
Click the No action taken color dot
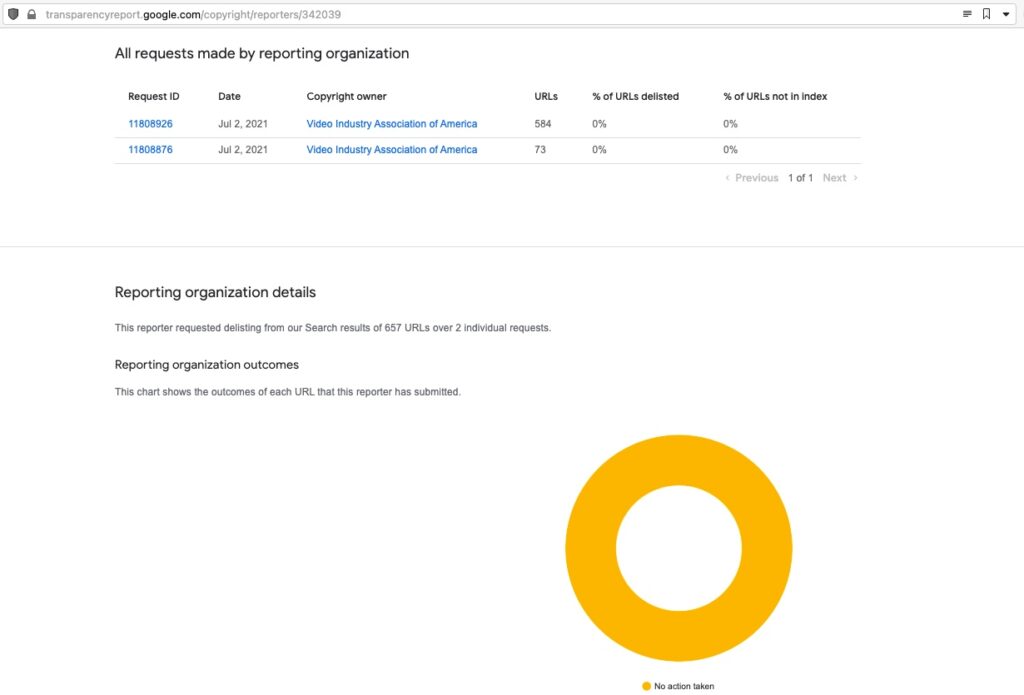coord(645,686)
